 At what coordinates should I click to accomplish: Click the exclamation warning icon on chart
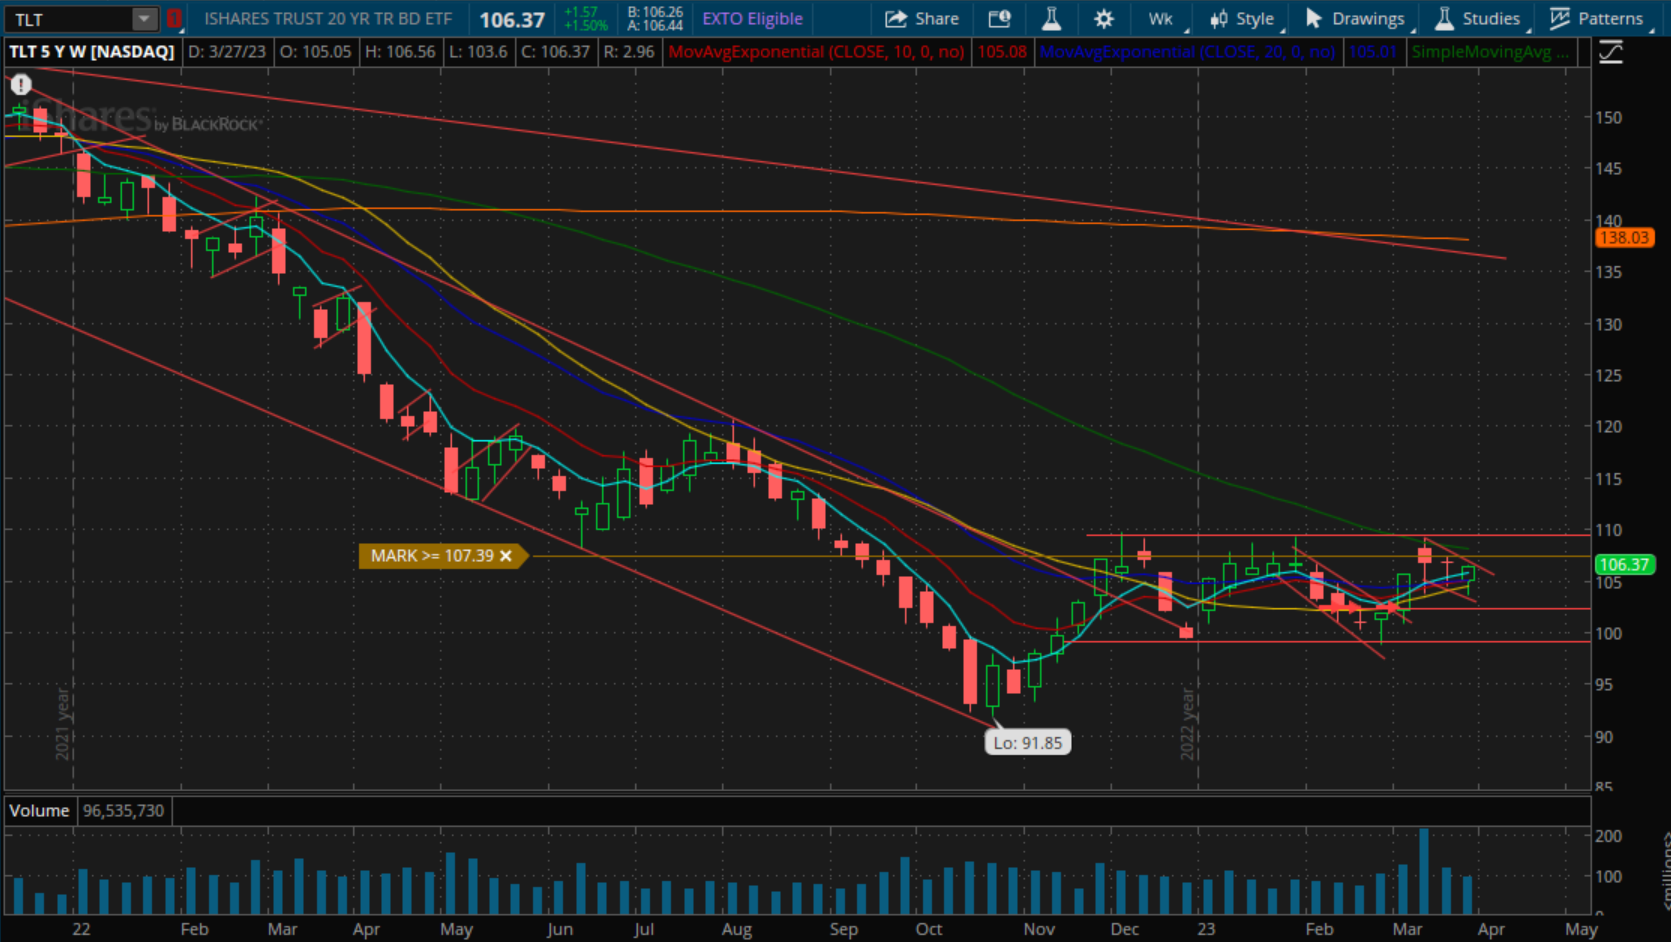point(21,85)
